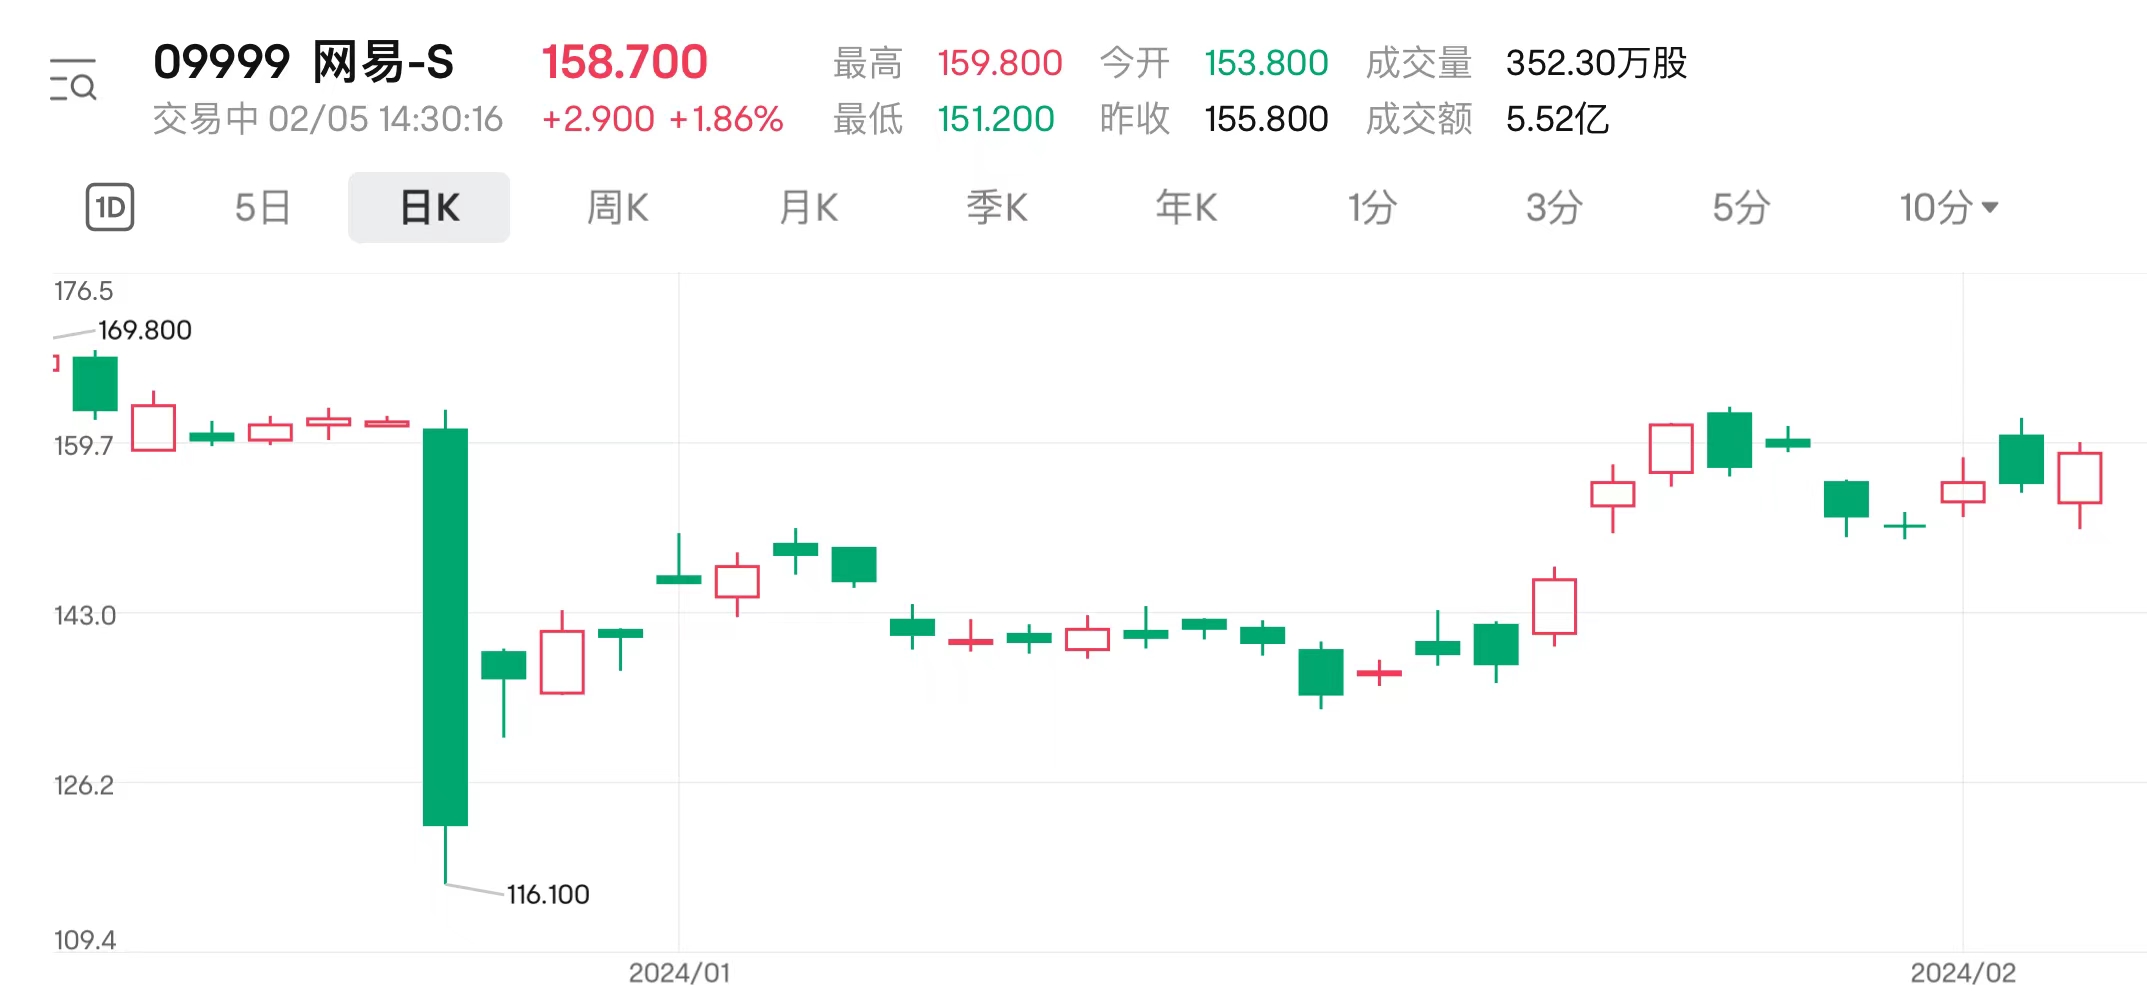Select the 1分 one-minute chart
Image resolution: width=2147 pixels, height=1006 pixels.
coord(1373,207)
